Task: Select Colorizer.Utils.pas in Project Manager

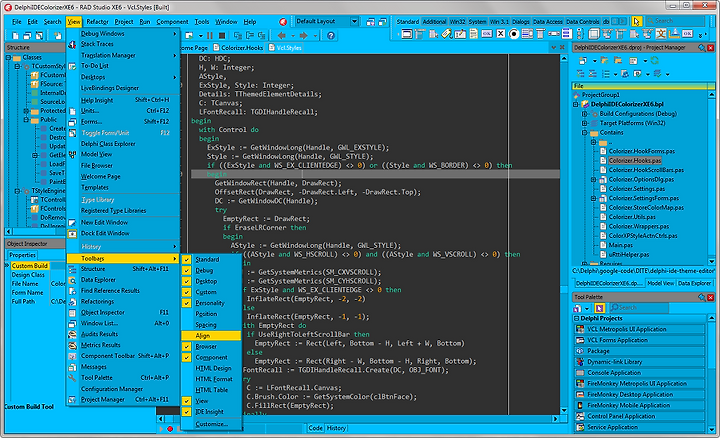Action: coord(632,217)
